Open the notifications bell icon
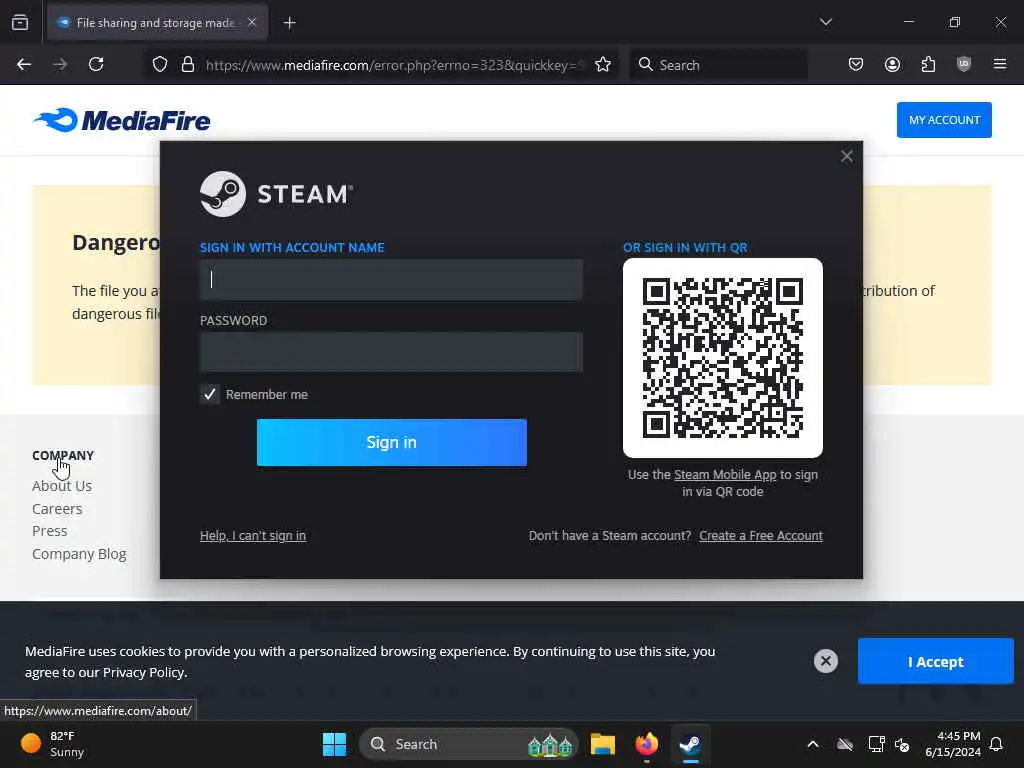The height and width of the screenshot is (768, 1024). [x=997, y=744]
